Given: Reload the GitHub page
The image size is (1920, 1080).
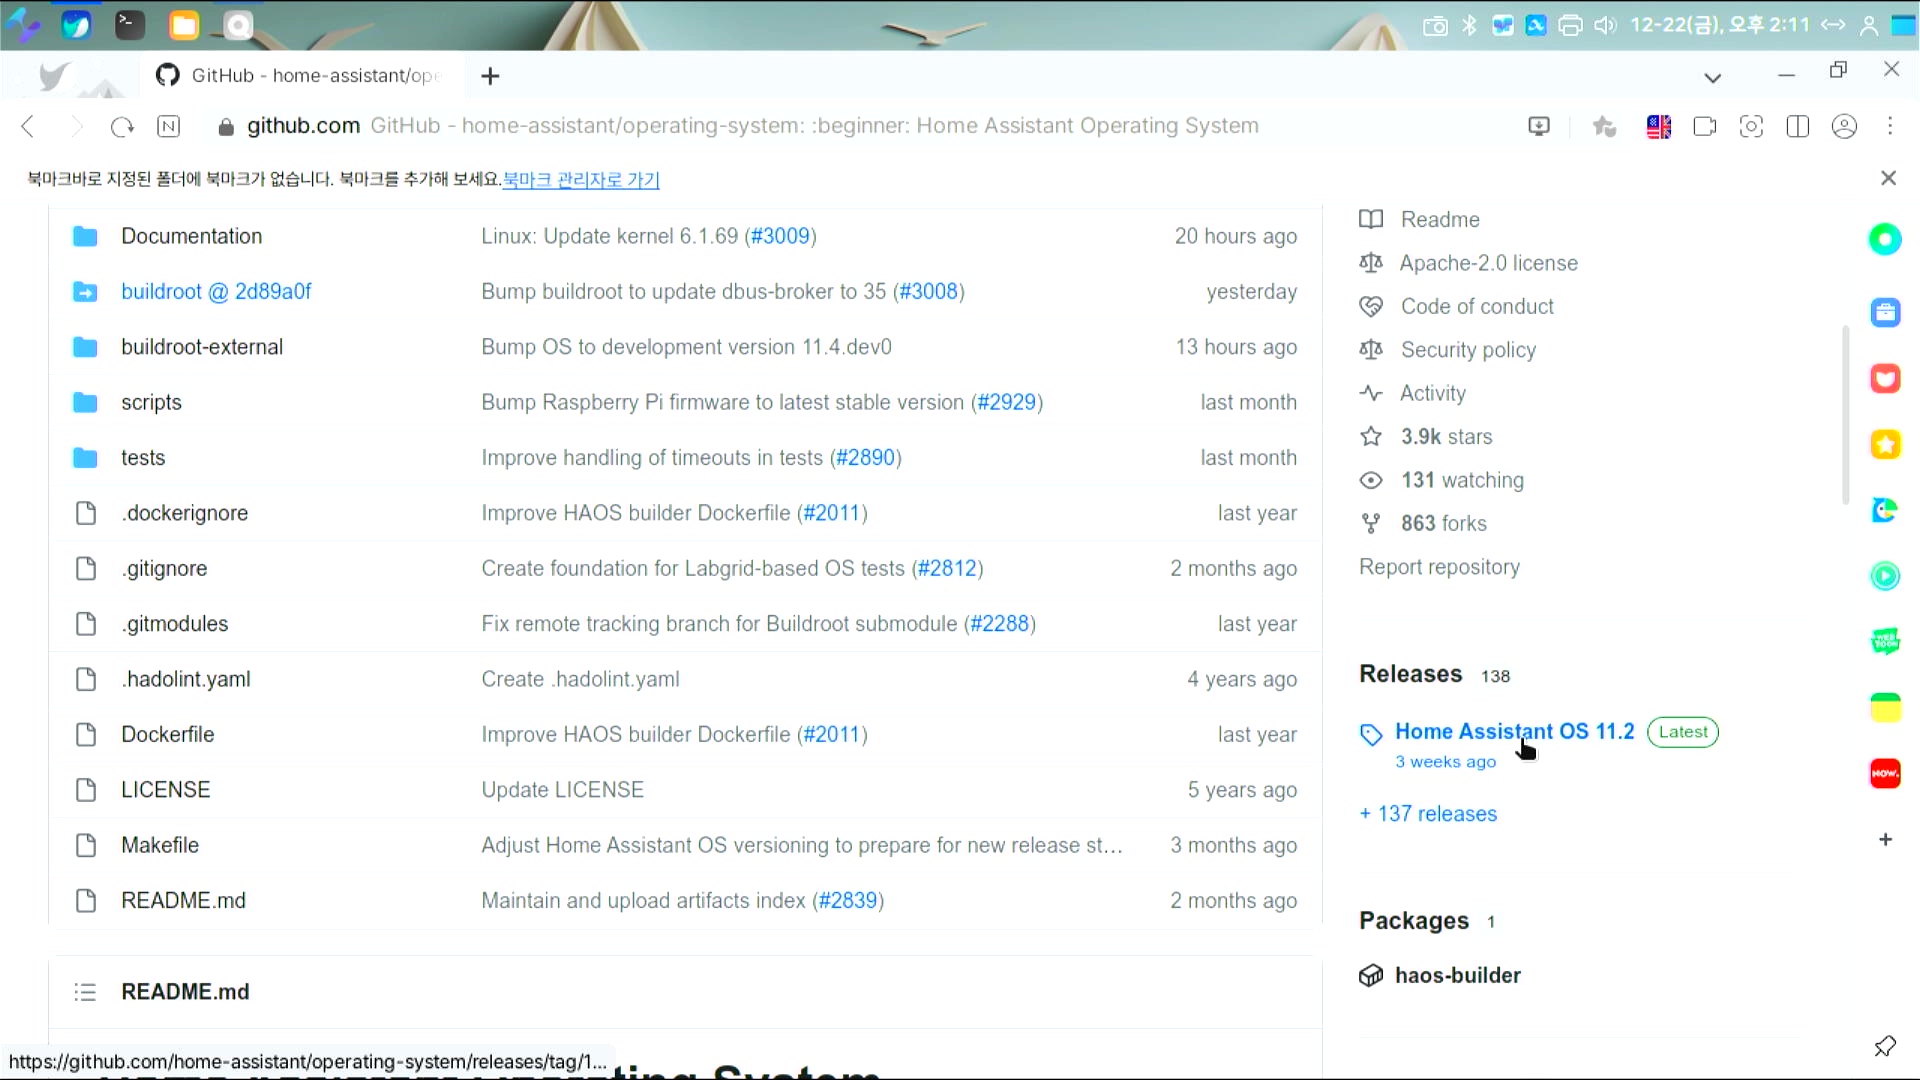Looking at the screenshot, I should 122,126.
